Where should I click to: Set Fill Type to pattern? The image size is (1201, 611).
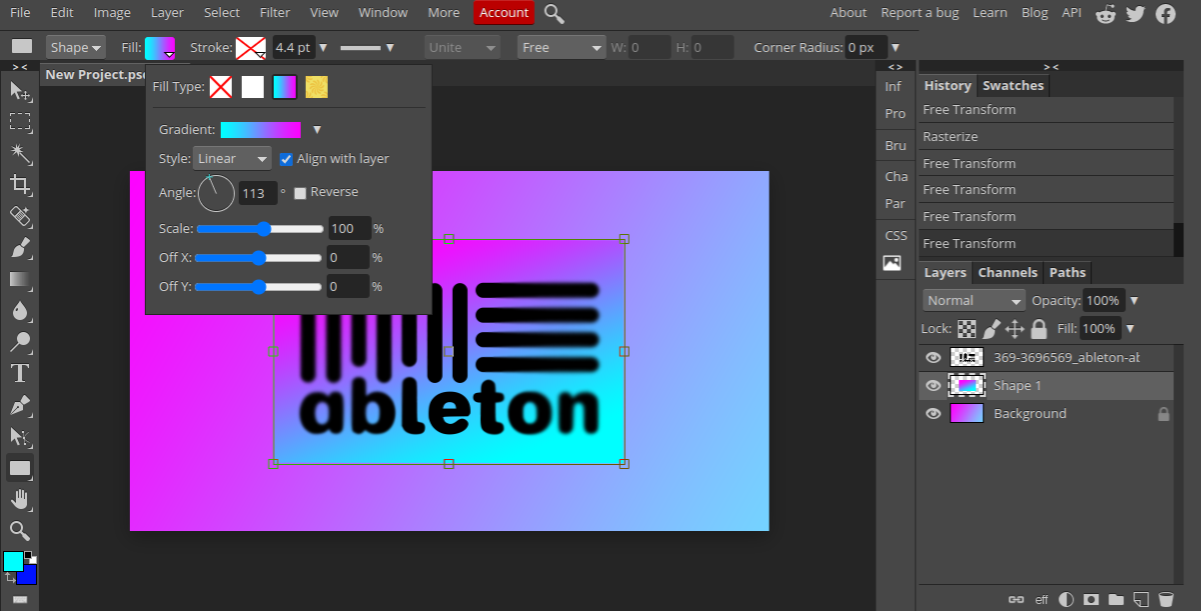click(x=317, y=87)
